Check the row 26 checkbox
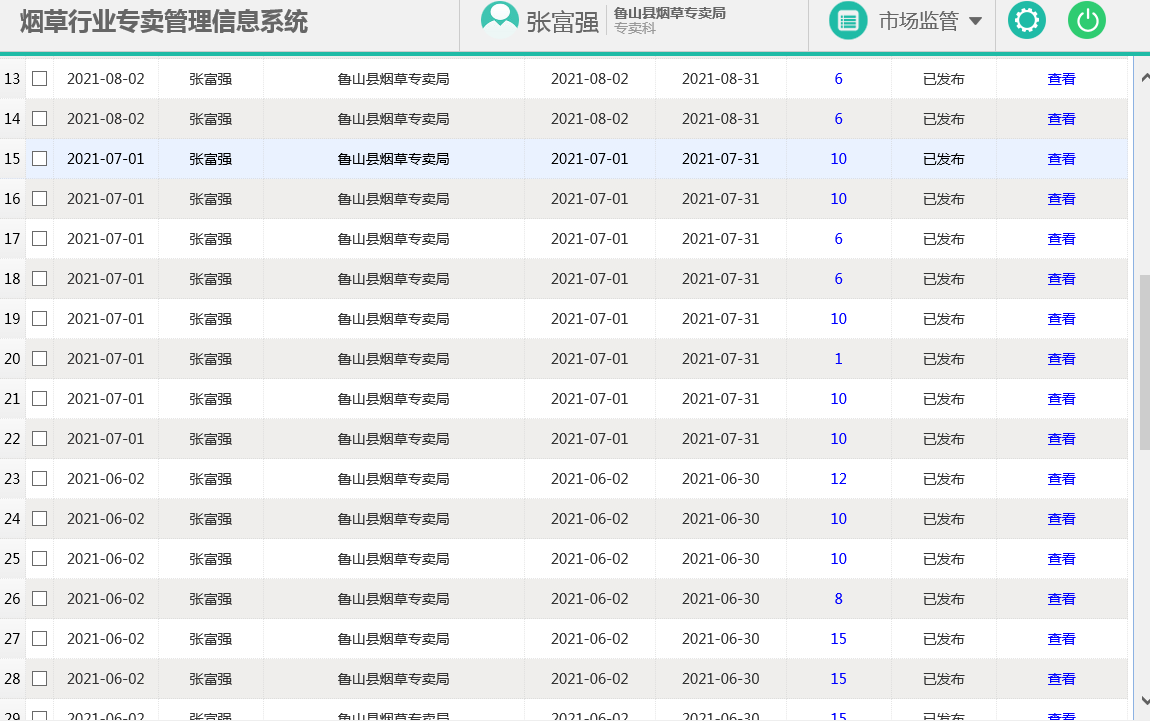Viewport: 1150px width, 722px height. (40, 599)
